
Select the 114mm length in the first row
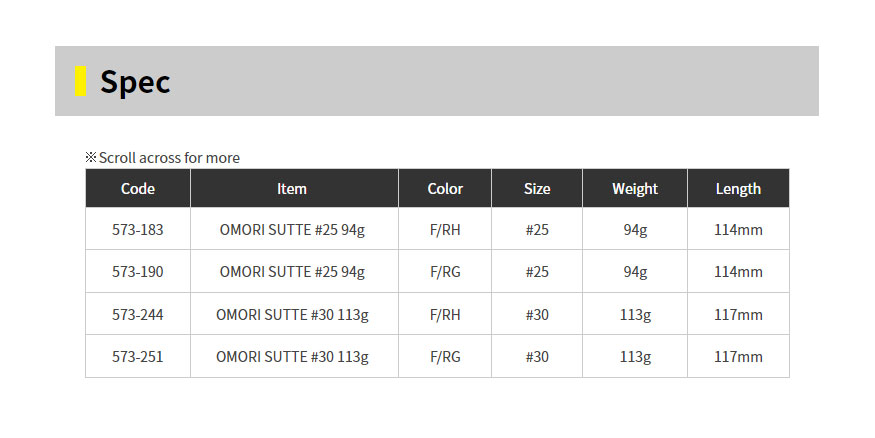coord(738,229)
